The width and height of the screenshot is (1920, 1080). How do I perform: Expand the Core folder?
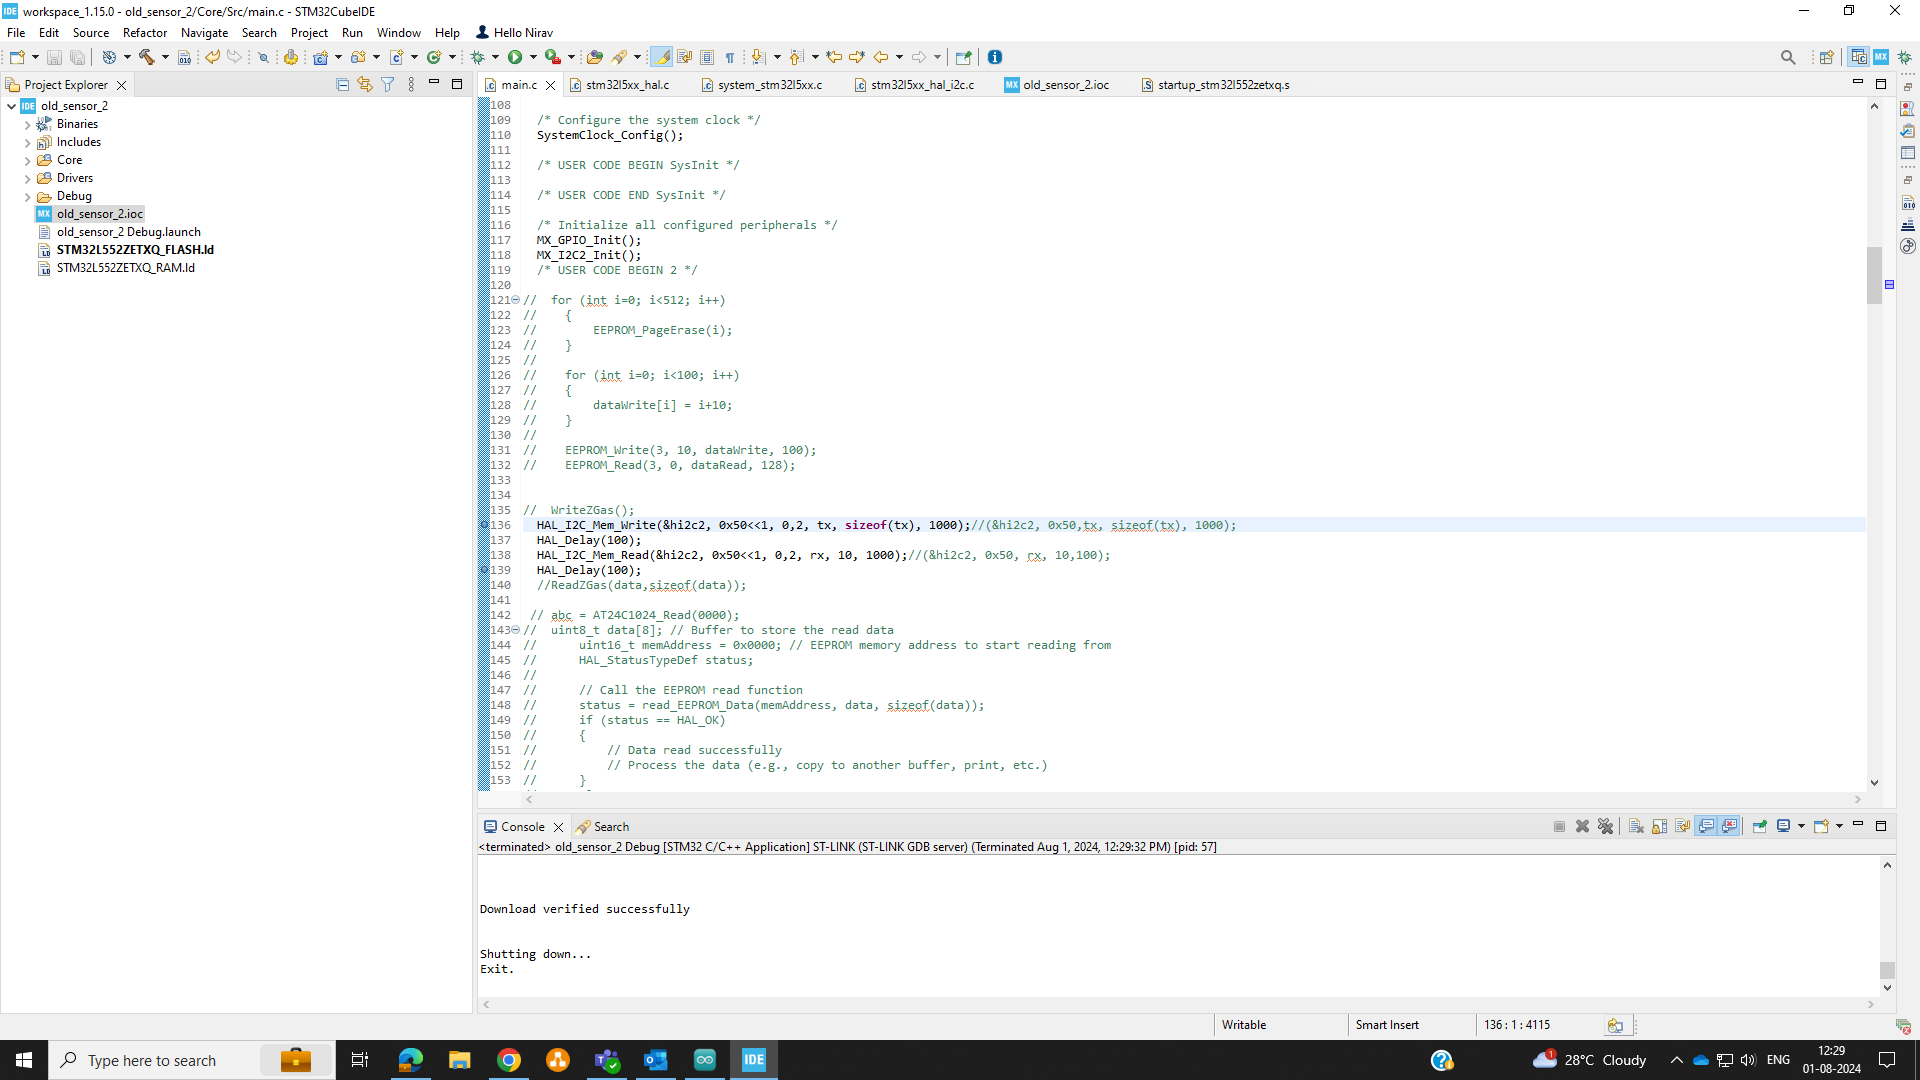pyautogui.click(x=27, y=160)
